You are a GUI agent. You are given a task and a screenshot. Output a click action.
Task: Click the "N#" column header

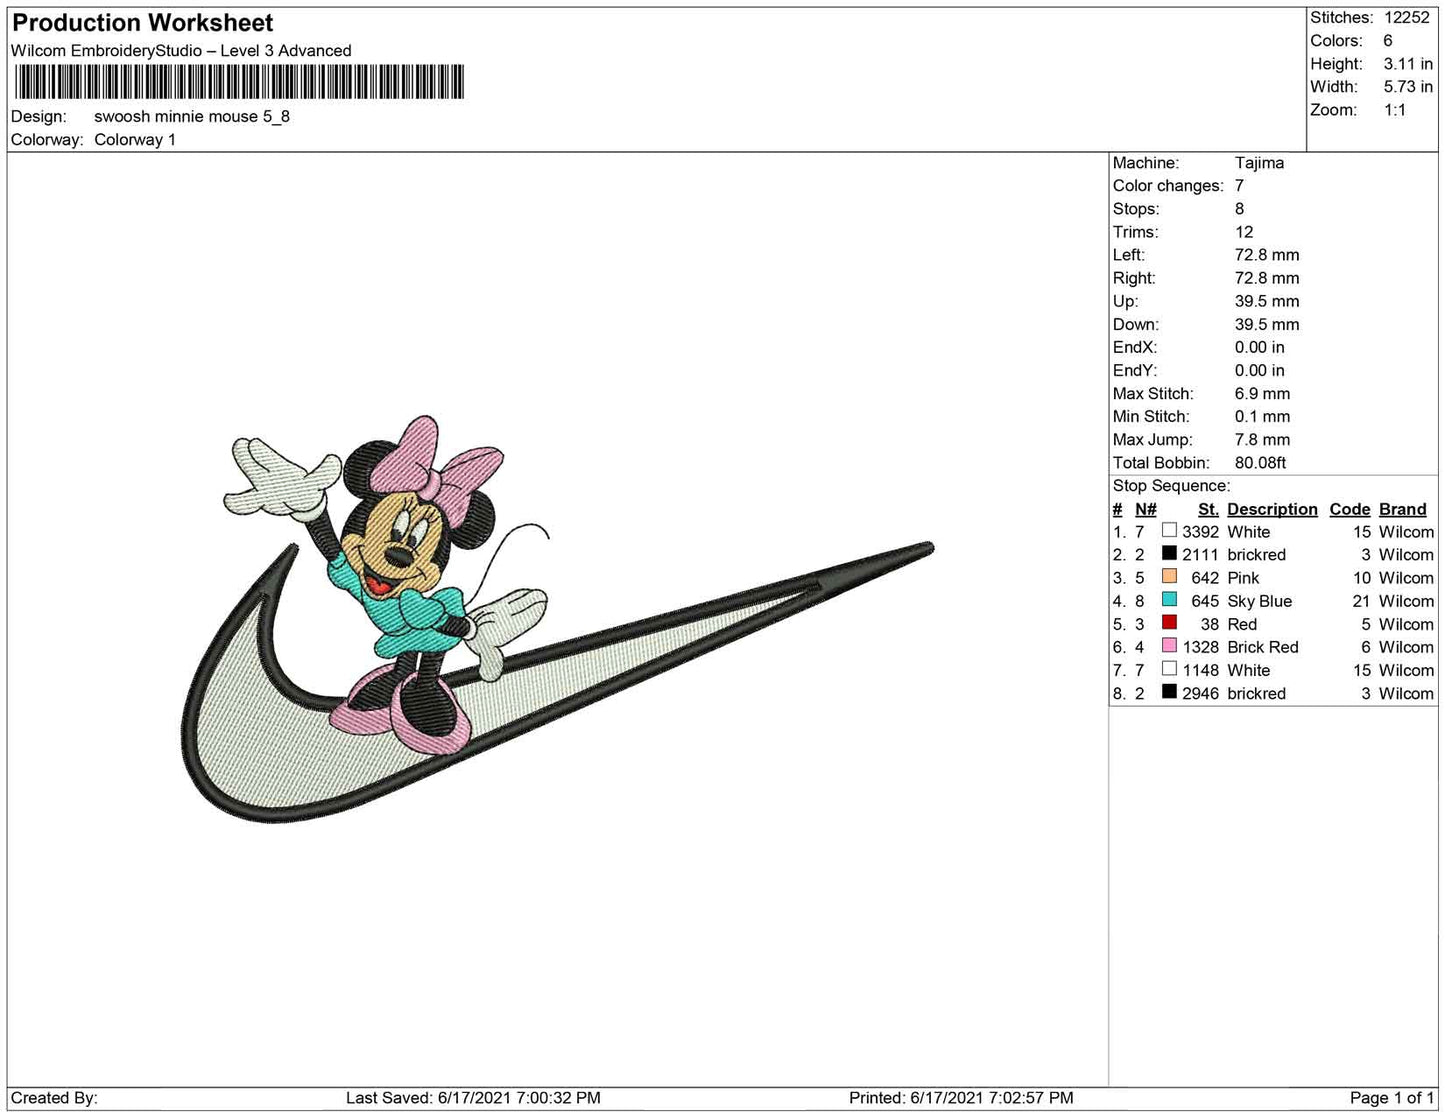point(1146,509)
